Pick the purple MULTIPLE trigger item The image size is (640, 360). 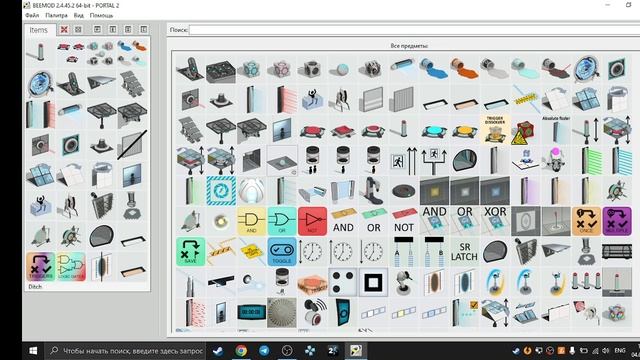point(617,221)
